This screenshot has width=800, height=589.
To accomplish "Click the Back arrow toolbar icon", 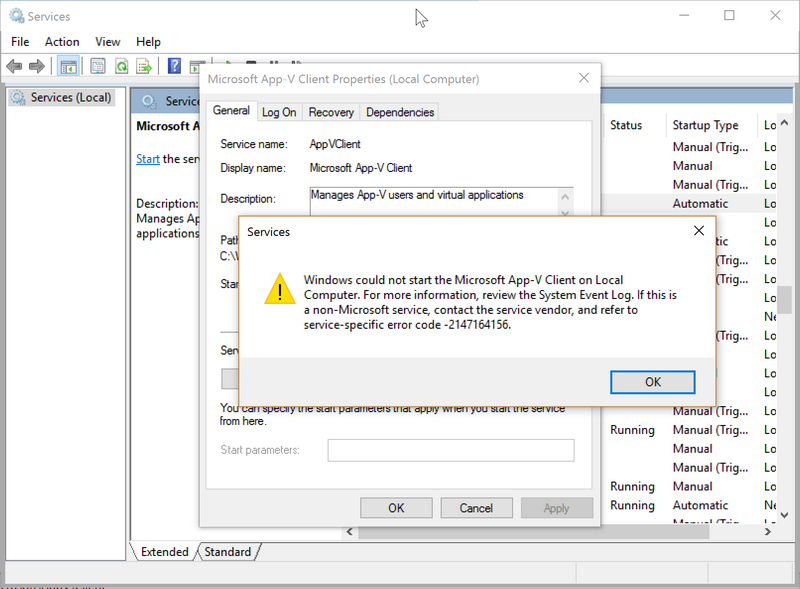I will 14,66.
